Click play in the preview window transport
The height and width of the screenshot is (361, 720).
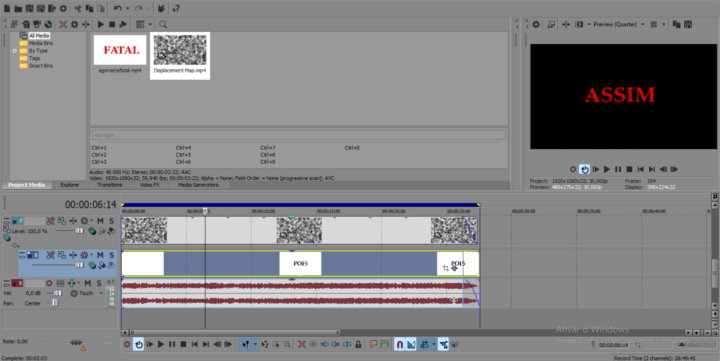pyautogui.click(x=607, y=169)
